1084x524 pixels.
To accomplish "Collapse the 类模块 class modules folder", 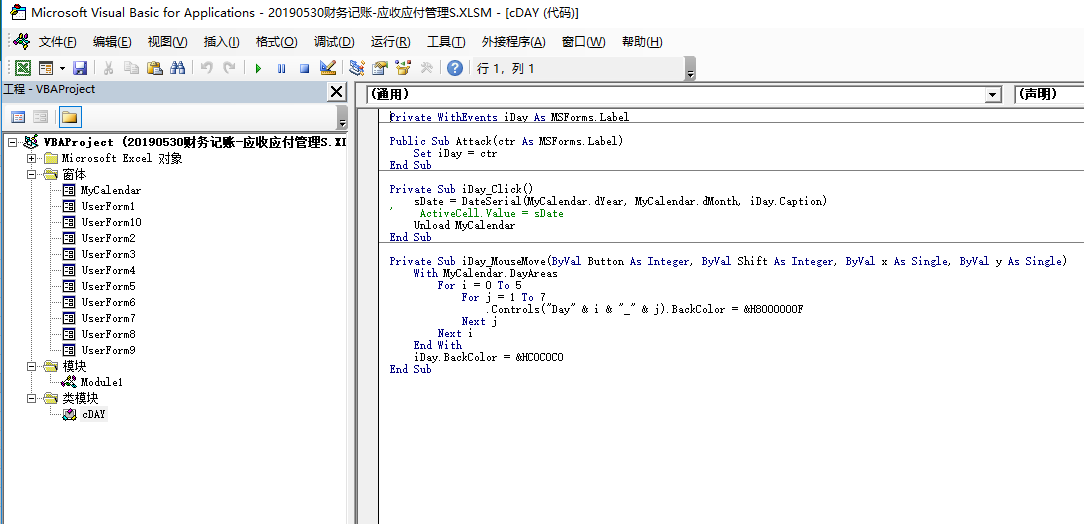I will [31, 398].
